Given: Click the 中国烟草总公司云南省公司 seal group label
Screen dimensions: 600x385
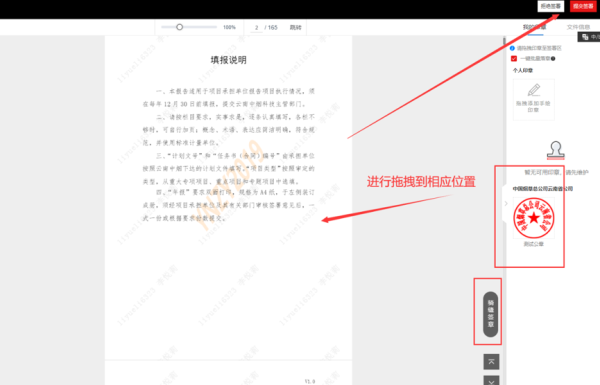Looking at the screenshot, I should coord(543,189).
